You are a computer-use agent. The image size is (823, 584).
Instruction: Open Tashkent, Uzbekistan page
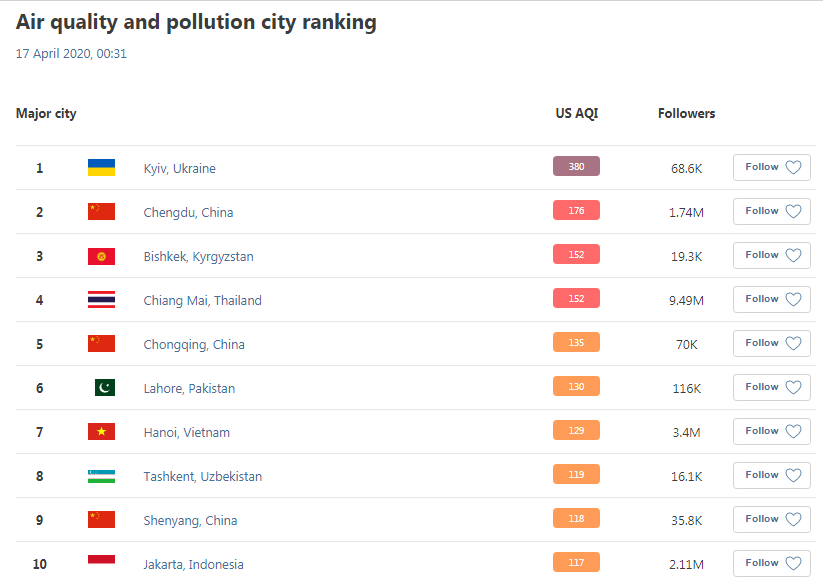(x=202, y=477)
